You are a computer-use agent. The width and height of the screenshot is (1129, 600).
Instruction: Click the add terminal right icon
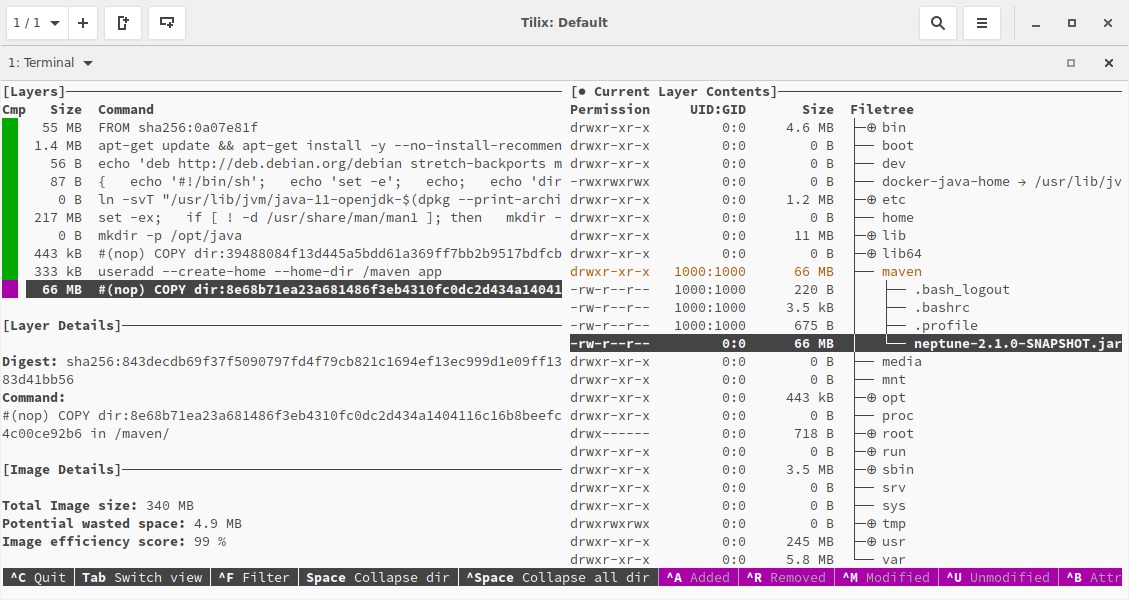123,23
